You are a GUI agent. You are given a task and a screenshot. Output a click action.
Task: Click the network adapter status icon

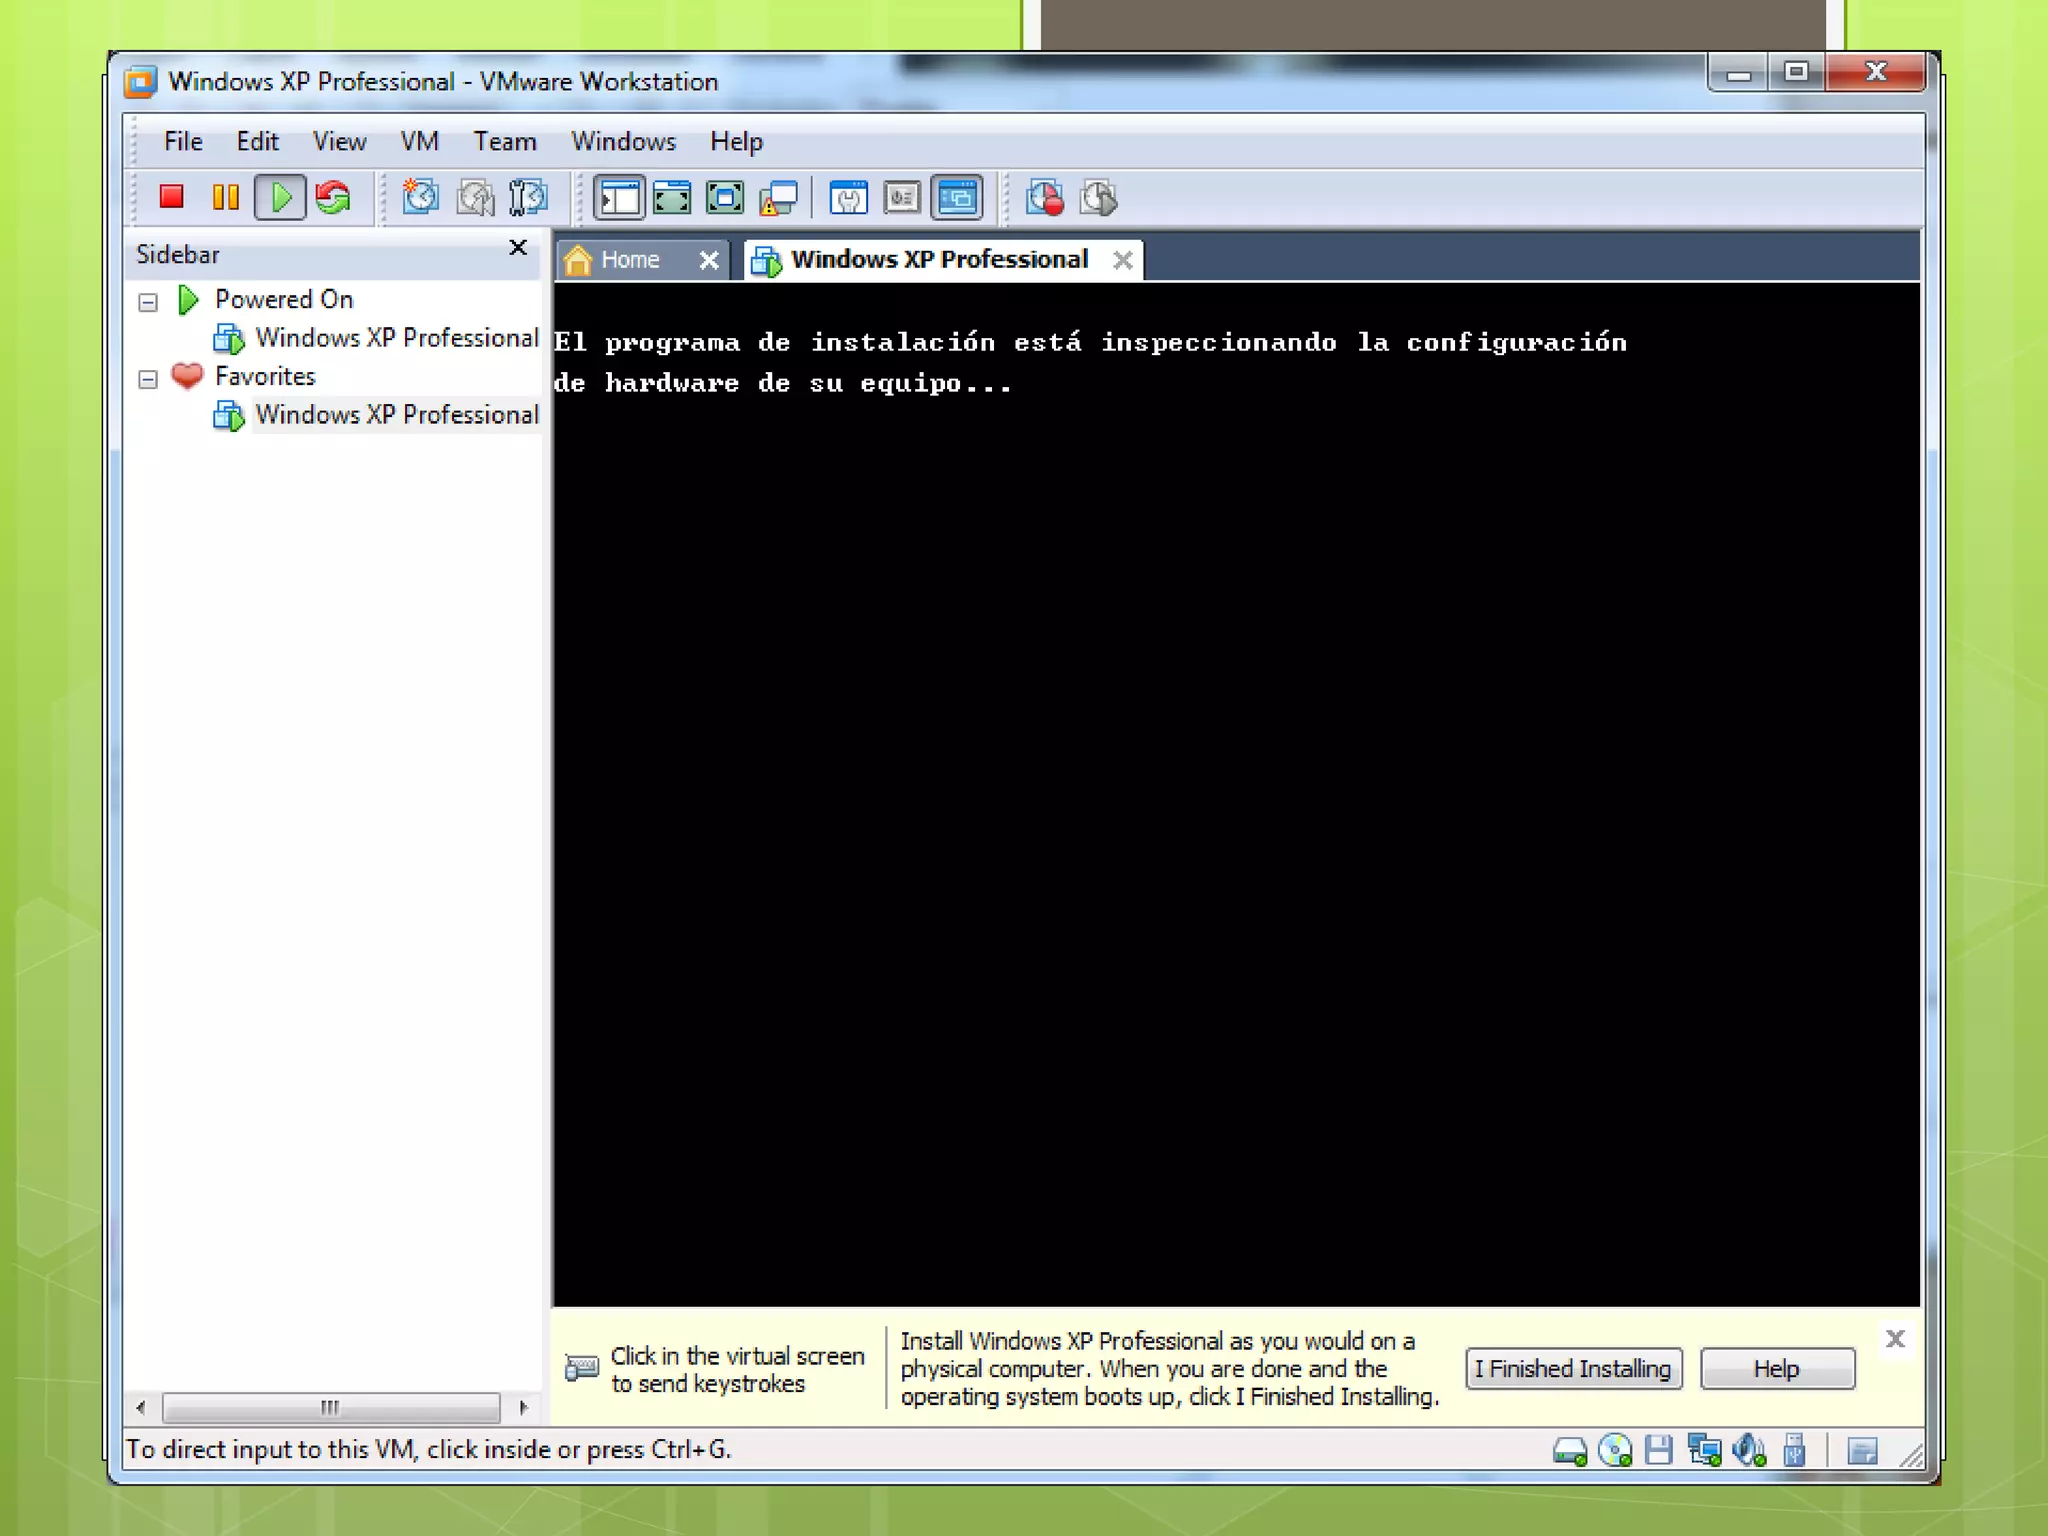pyautogui.click(x=1704, y=1450)
